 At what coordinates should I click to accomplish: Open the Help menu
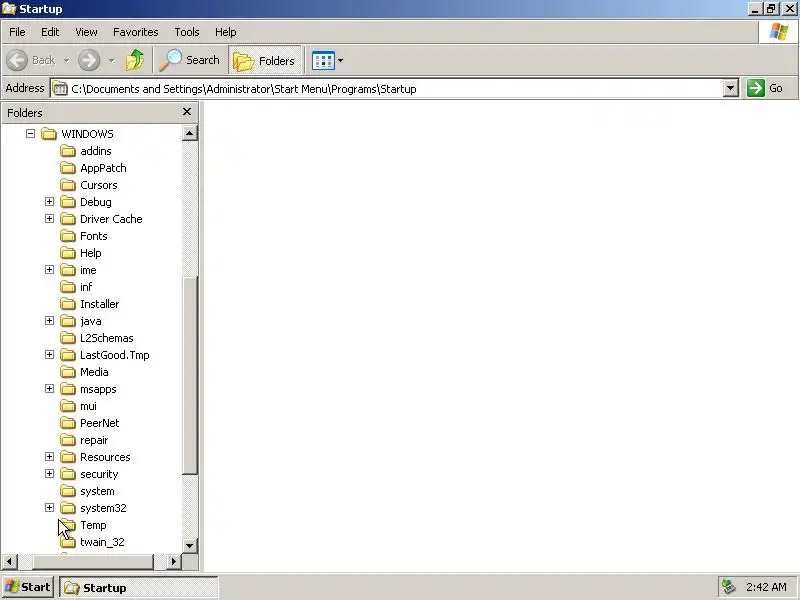tap(226, 32)
